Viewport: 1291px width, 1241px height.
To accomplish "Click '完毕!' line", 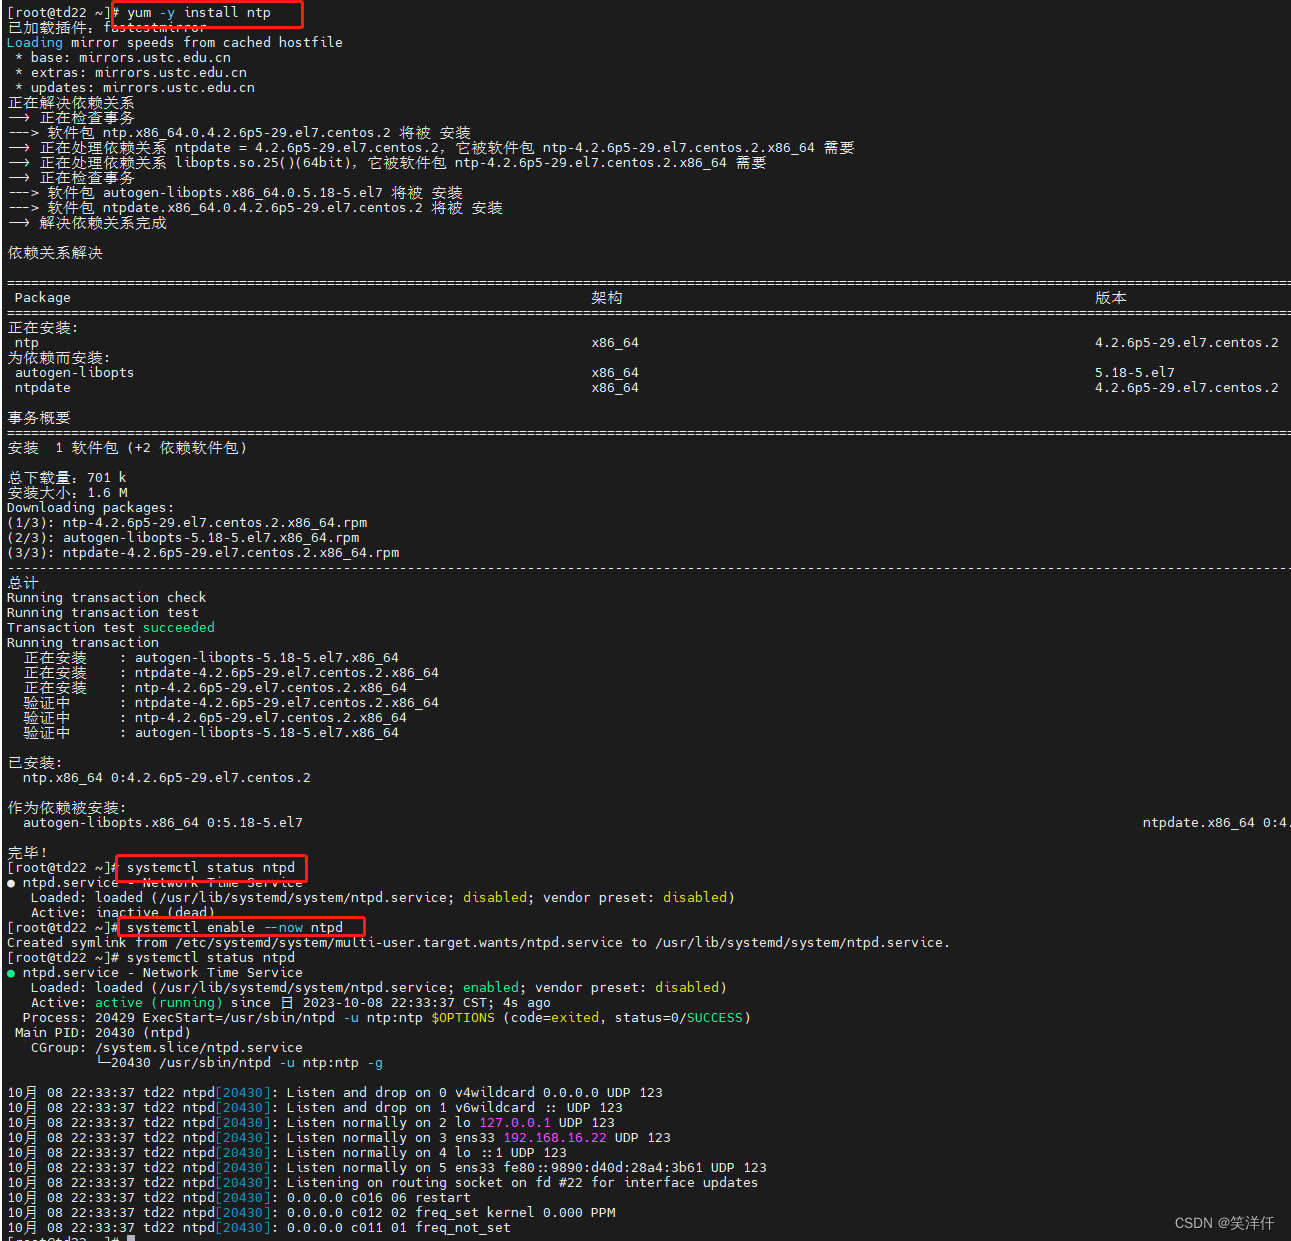I will [28, 853].
